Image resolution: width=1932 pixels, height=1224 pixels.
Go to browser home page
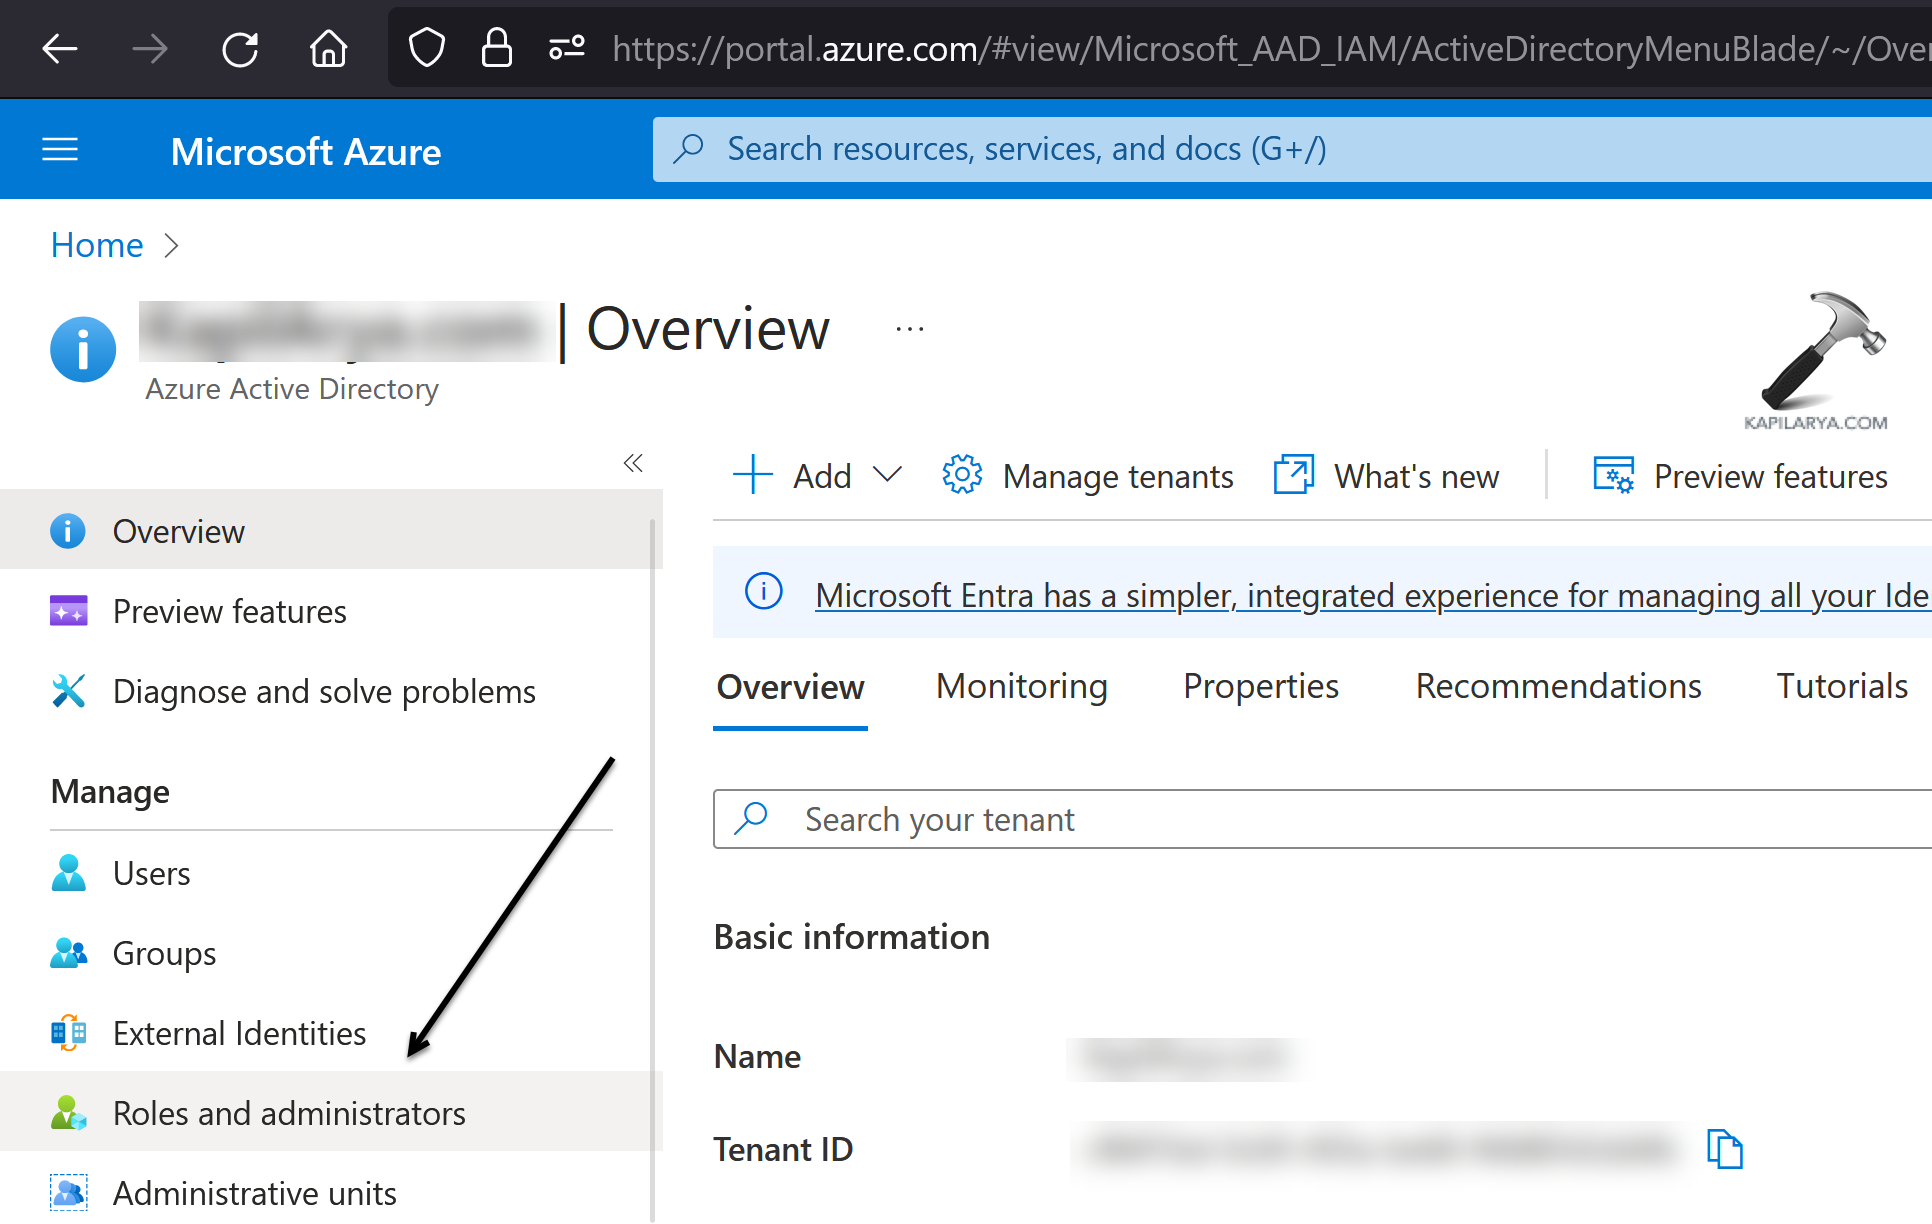(328, 48)
